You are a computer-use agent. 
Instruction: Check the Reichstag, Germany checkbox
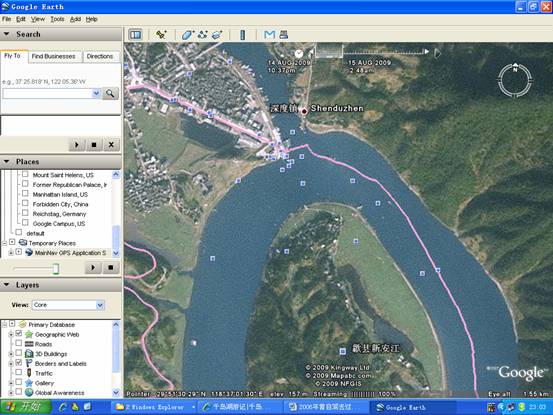pyautogui.click(x=25, y=213)
